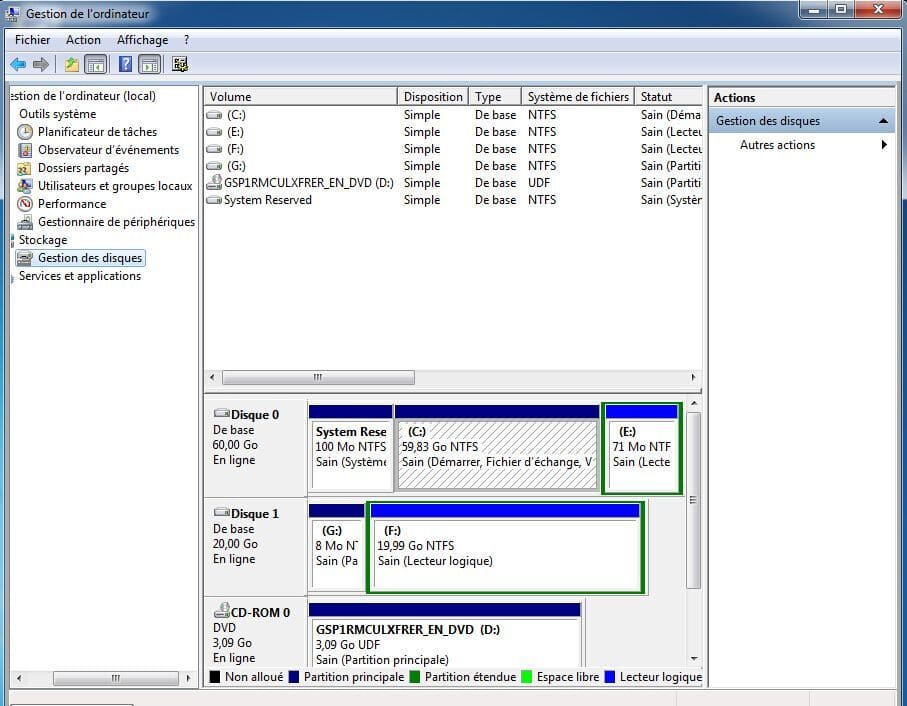Click the Back arrow in the toolbar

tap(18, 65)
